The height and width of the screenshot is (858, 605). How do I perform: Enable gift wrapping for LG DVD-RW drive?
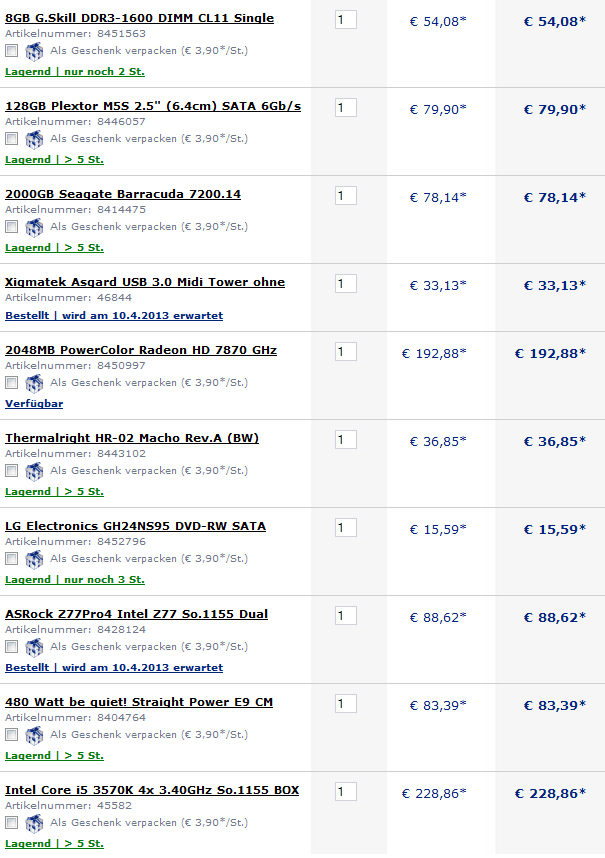11,559
